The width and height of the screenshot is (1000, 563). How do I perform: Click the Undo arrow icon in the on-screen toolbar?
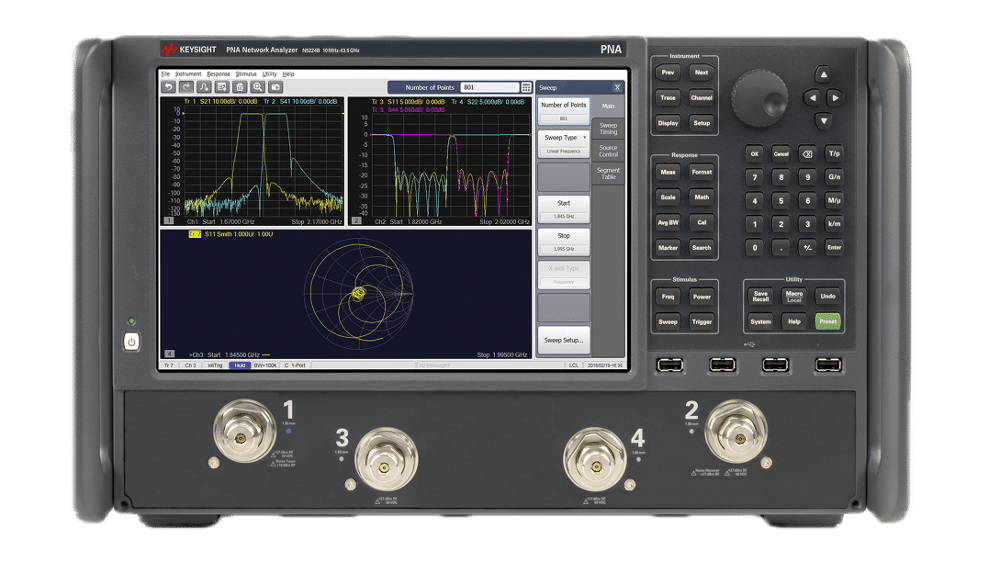(168, 87)
